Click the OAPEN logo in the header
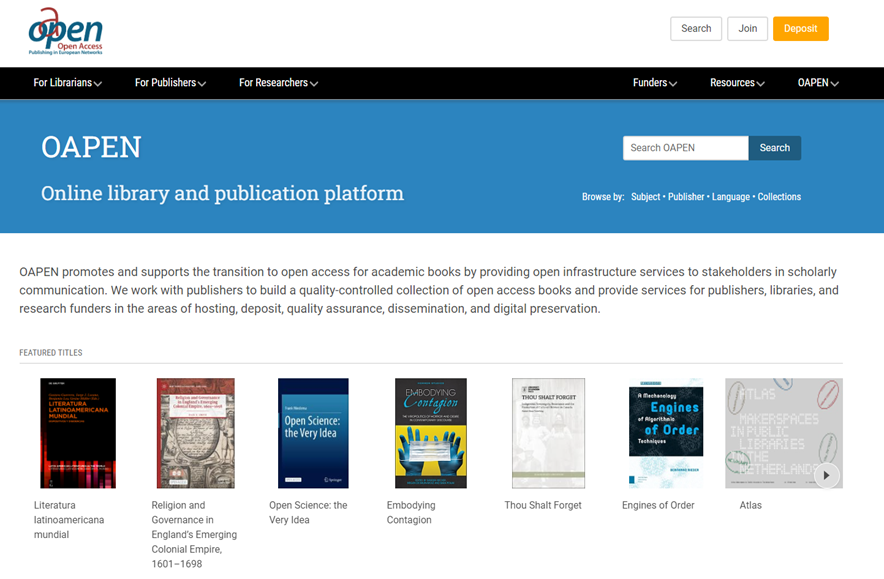 66,32
